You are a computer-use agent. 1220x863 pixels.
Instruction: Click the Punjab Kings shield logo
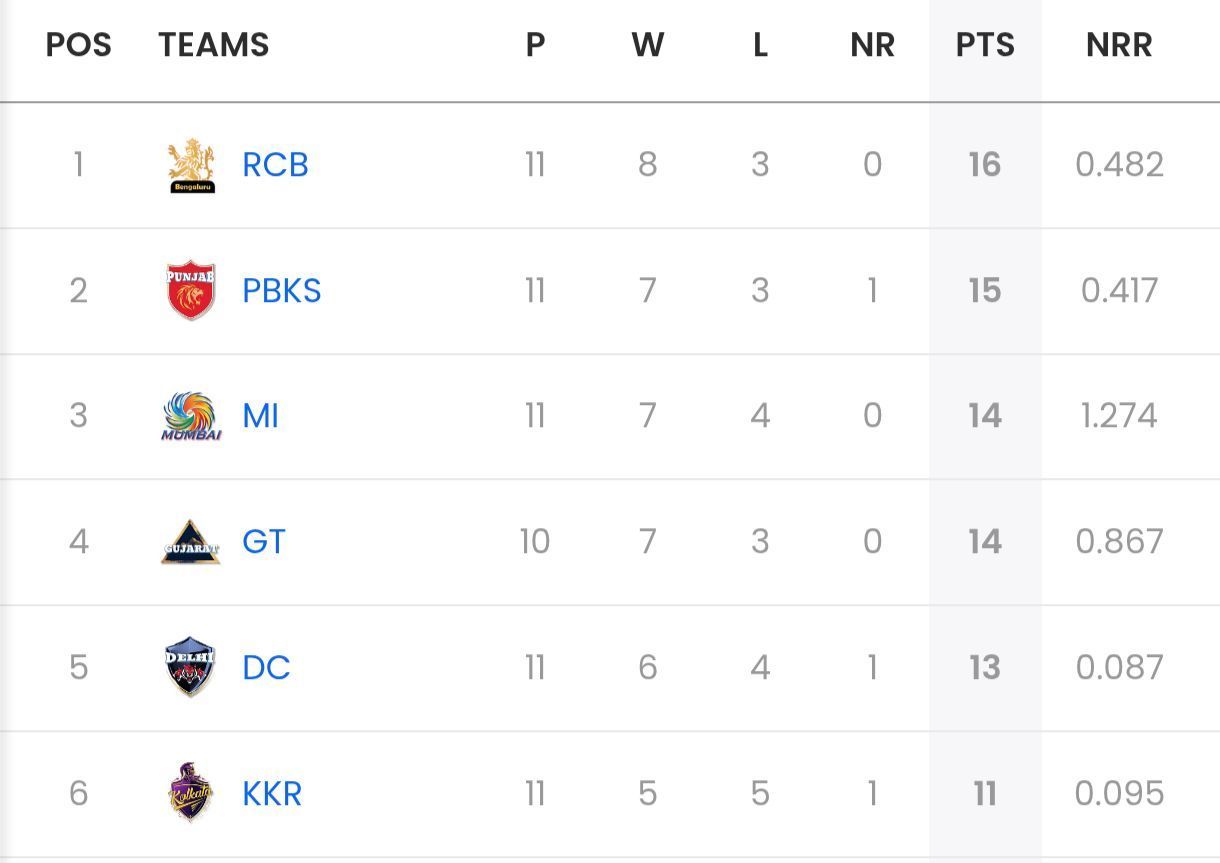point(191,291)
